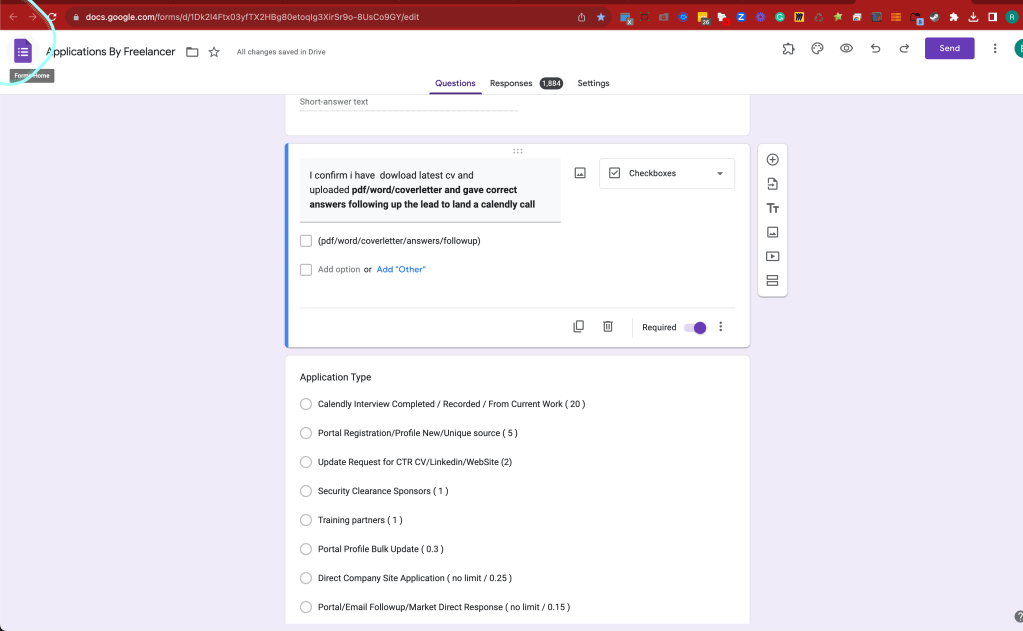Open browser downloads icon
The image size is (1023, 631).
(973, 17)
